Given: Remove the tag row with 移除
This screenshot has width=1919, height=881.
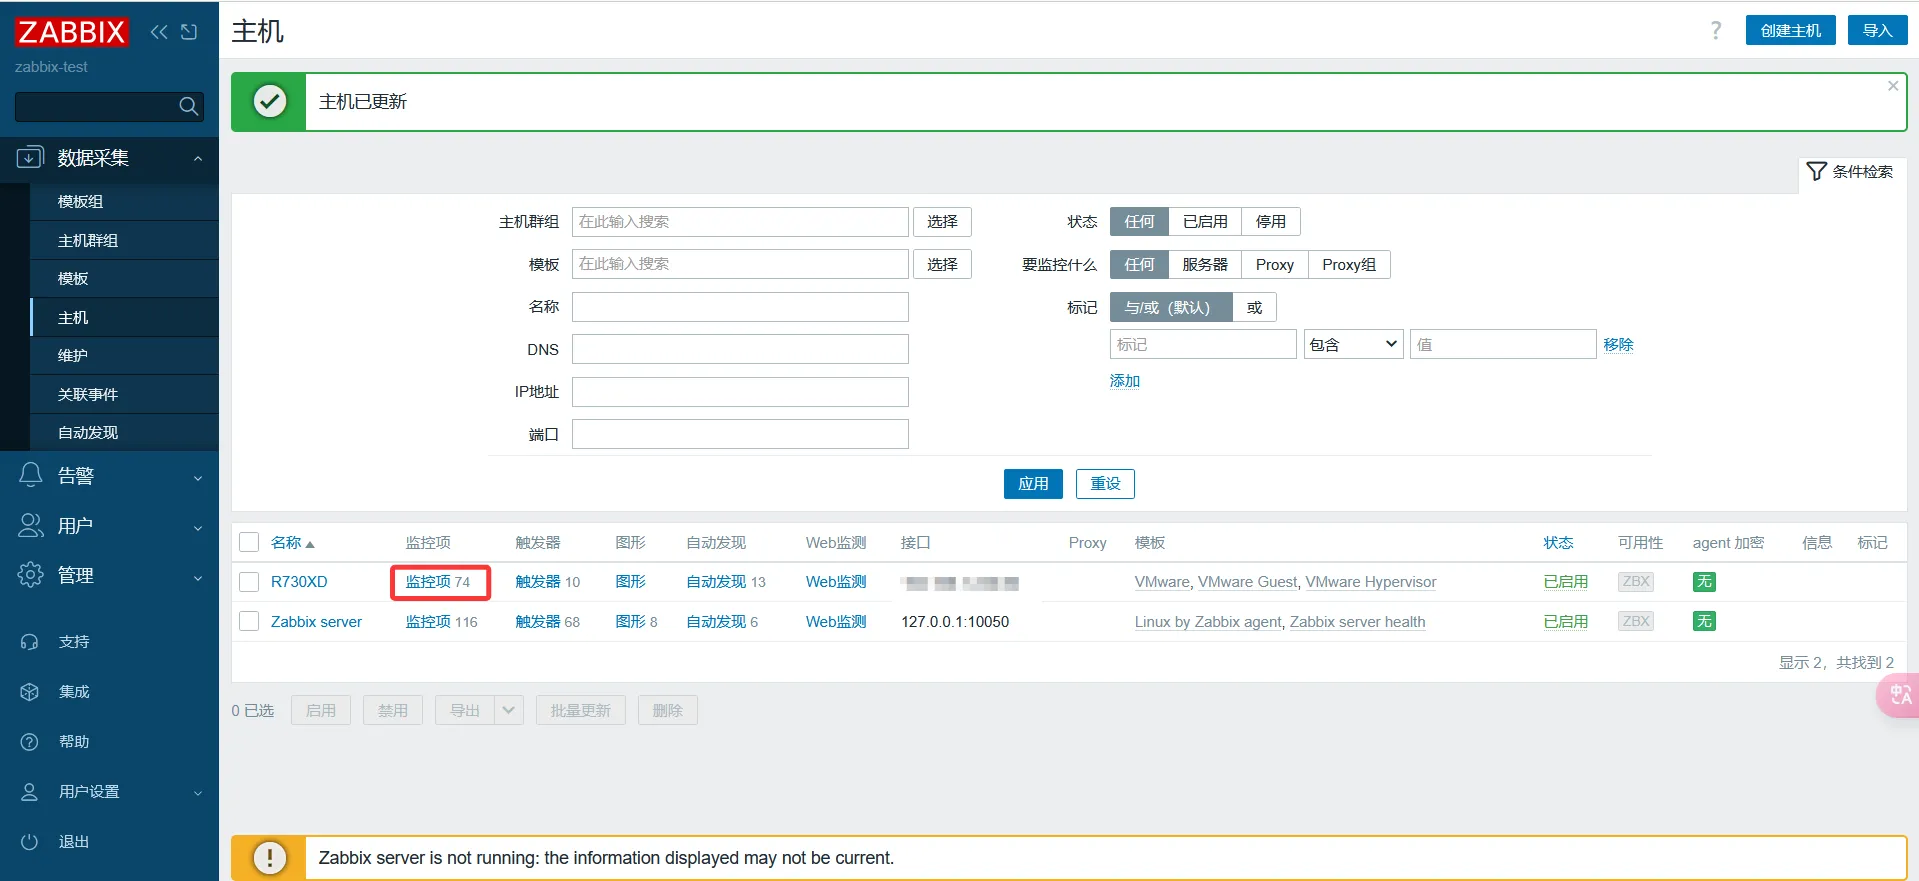Looking at the screenshot, I should point(1618,345).
